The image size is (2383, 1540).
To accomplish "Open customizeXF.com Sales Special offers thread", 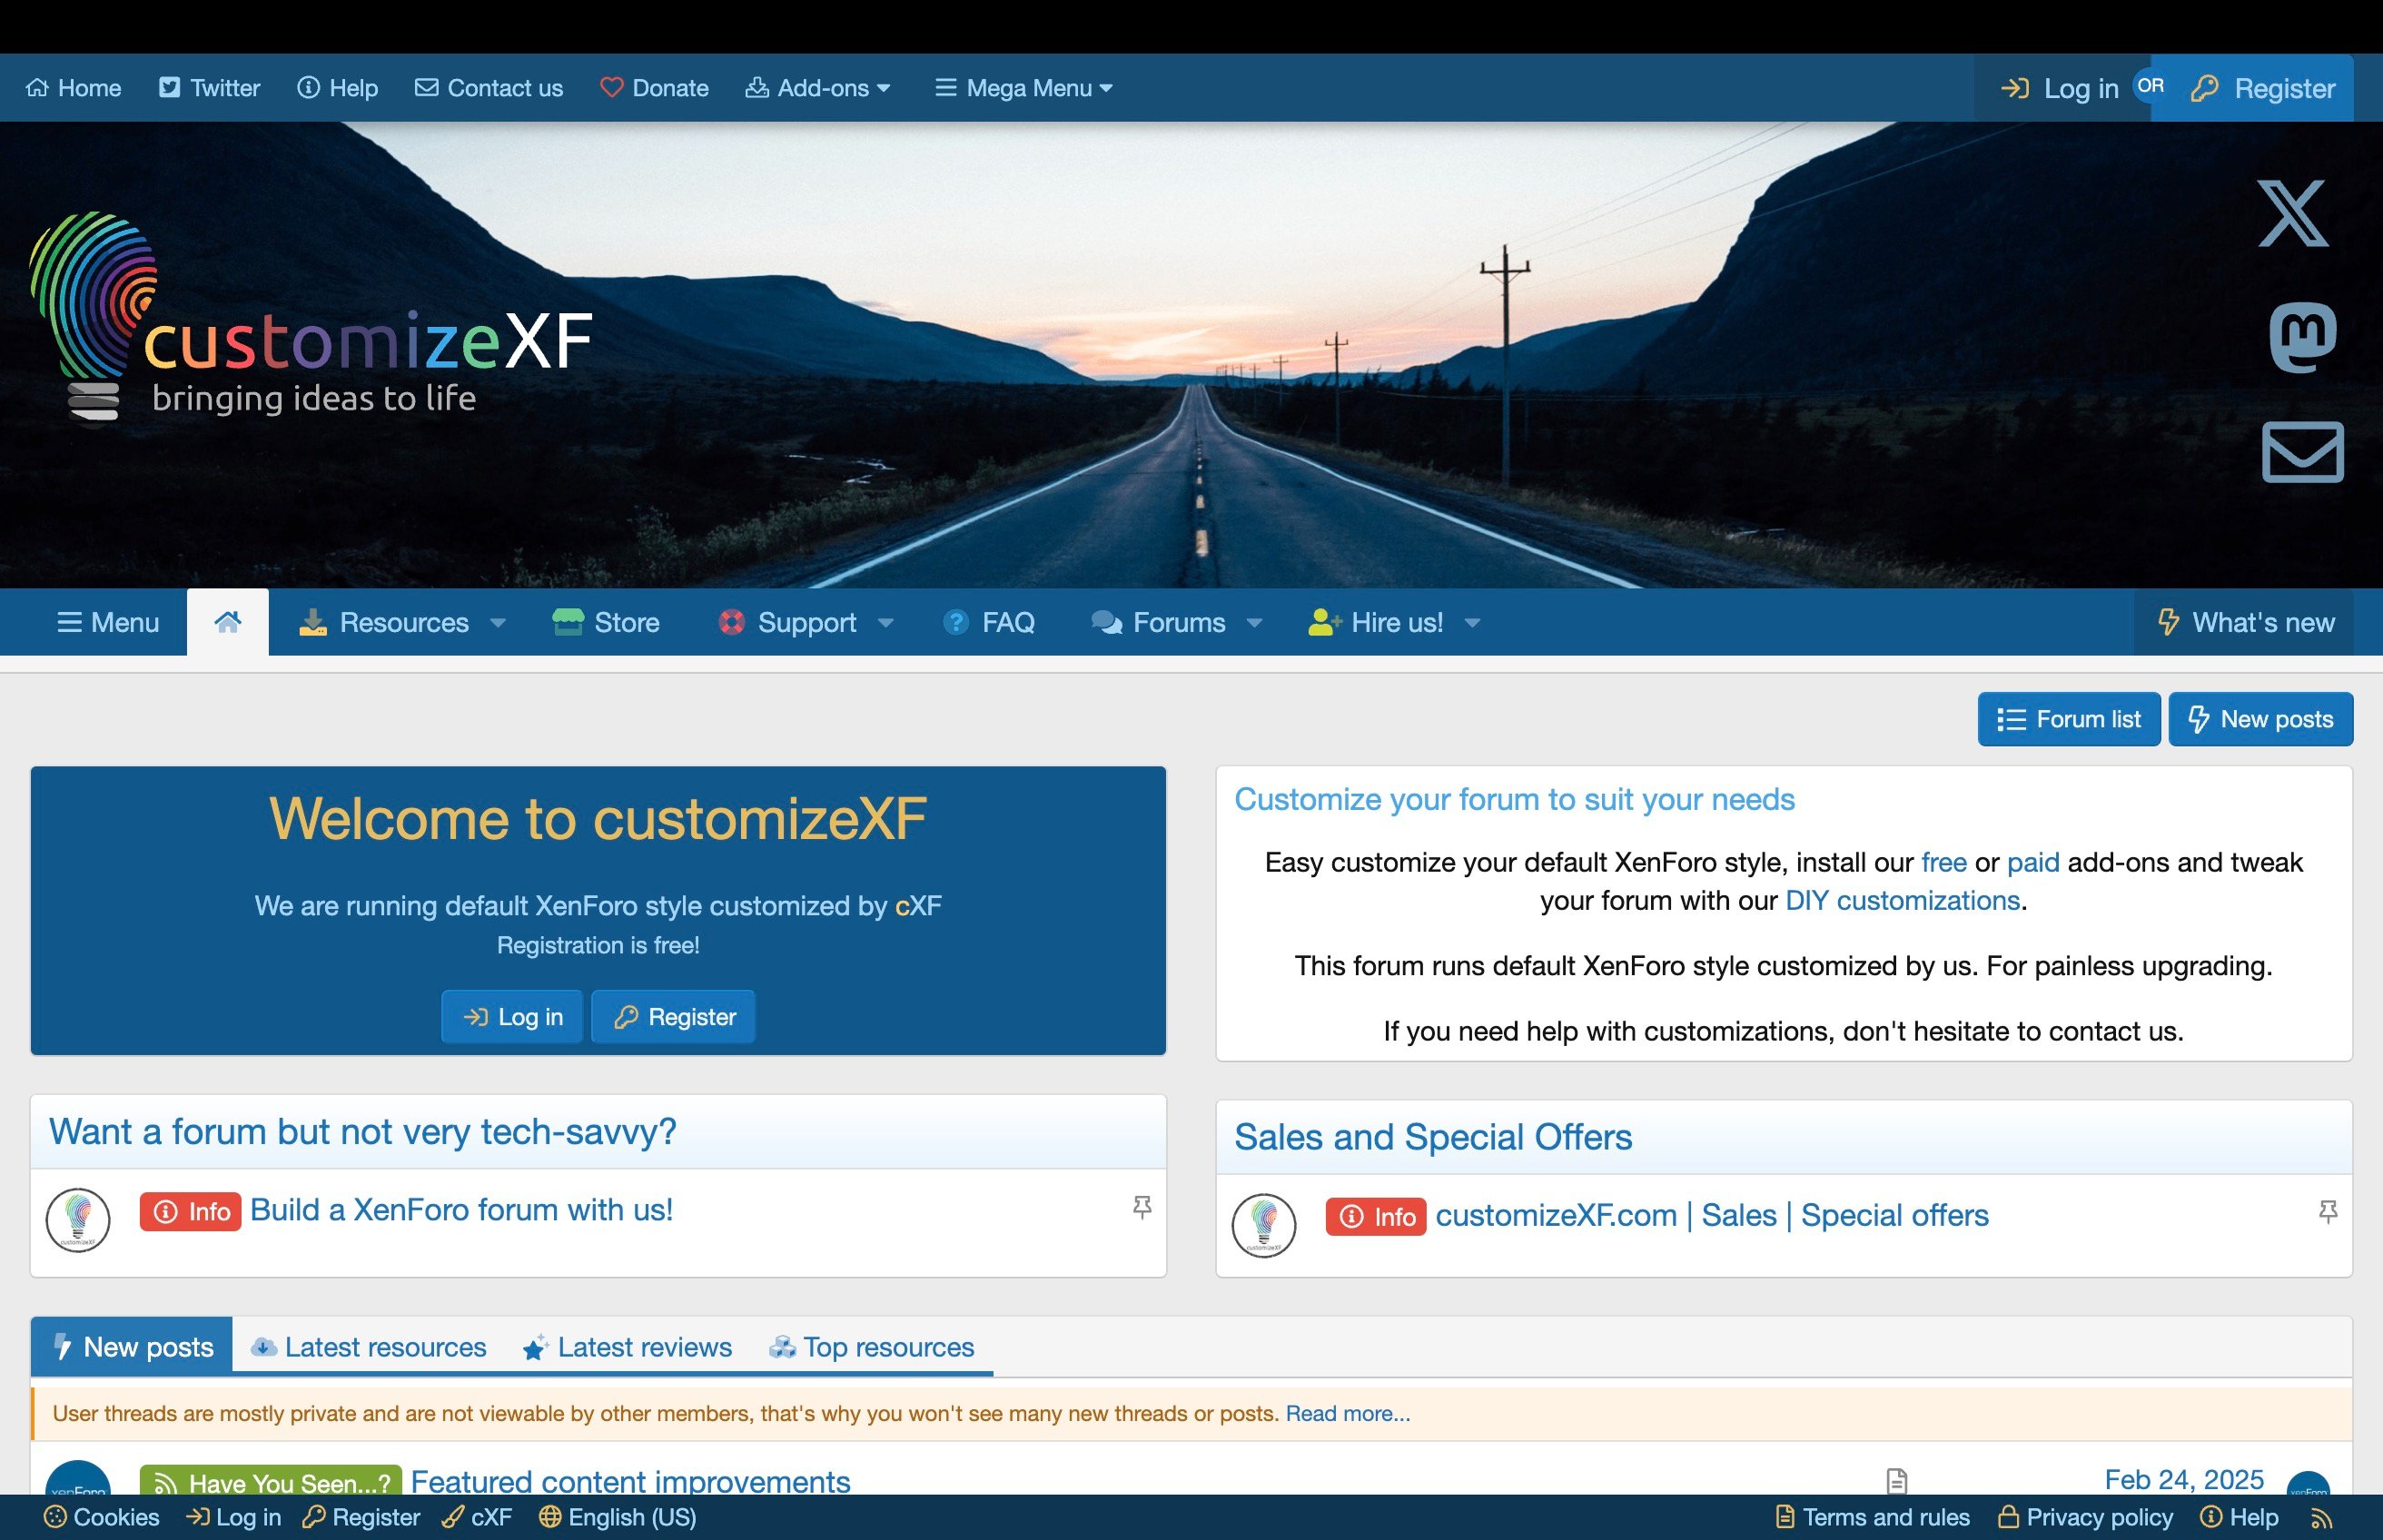I will [1712, 1215].
